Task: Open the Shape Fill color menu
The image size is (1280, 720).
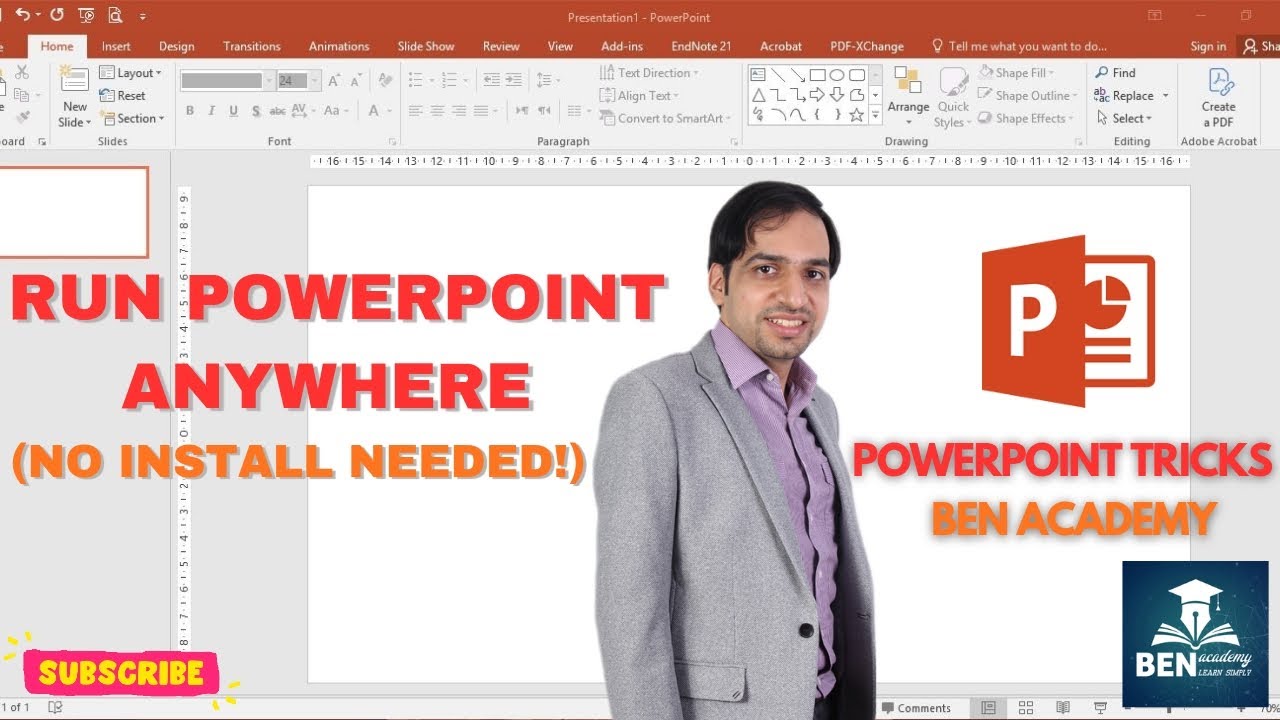Action: coord(1016,73)
